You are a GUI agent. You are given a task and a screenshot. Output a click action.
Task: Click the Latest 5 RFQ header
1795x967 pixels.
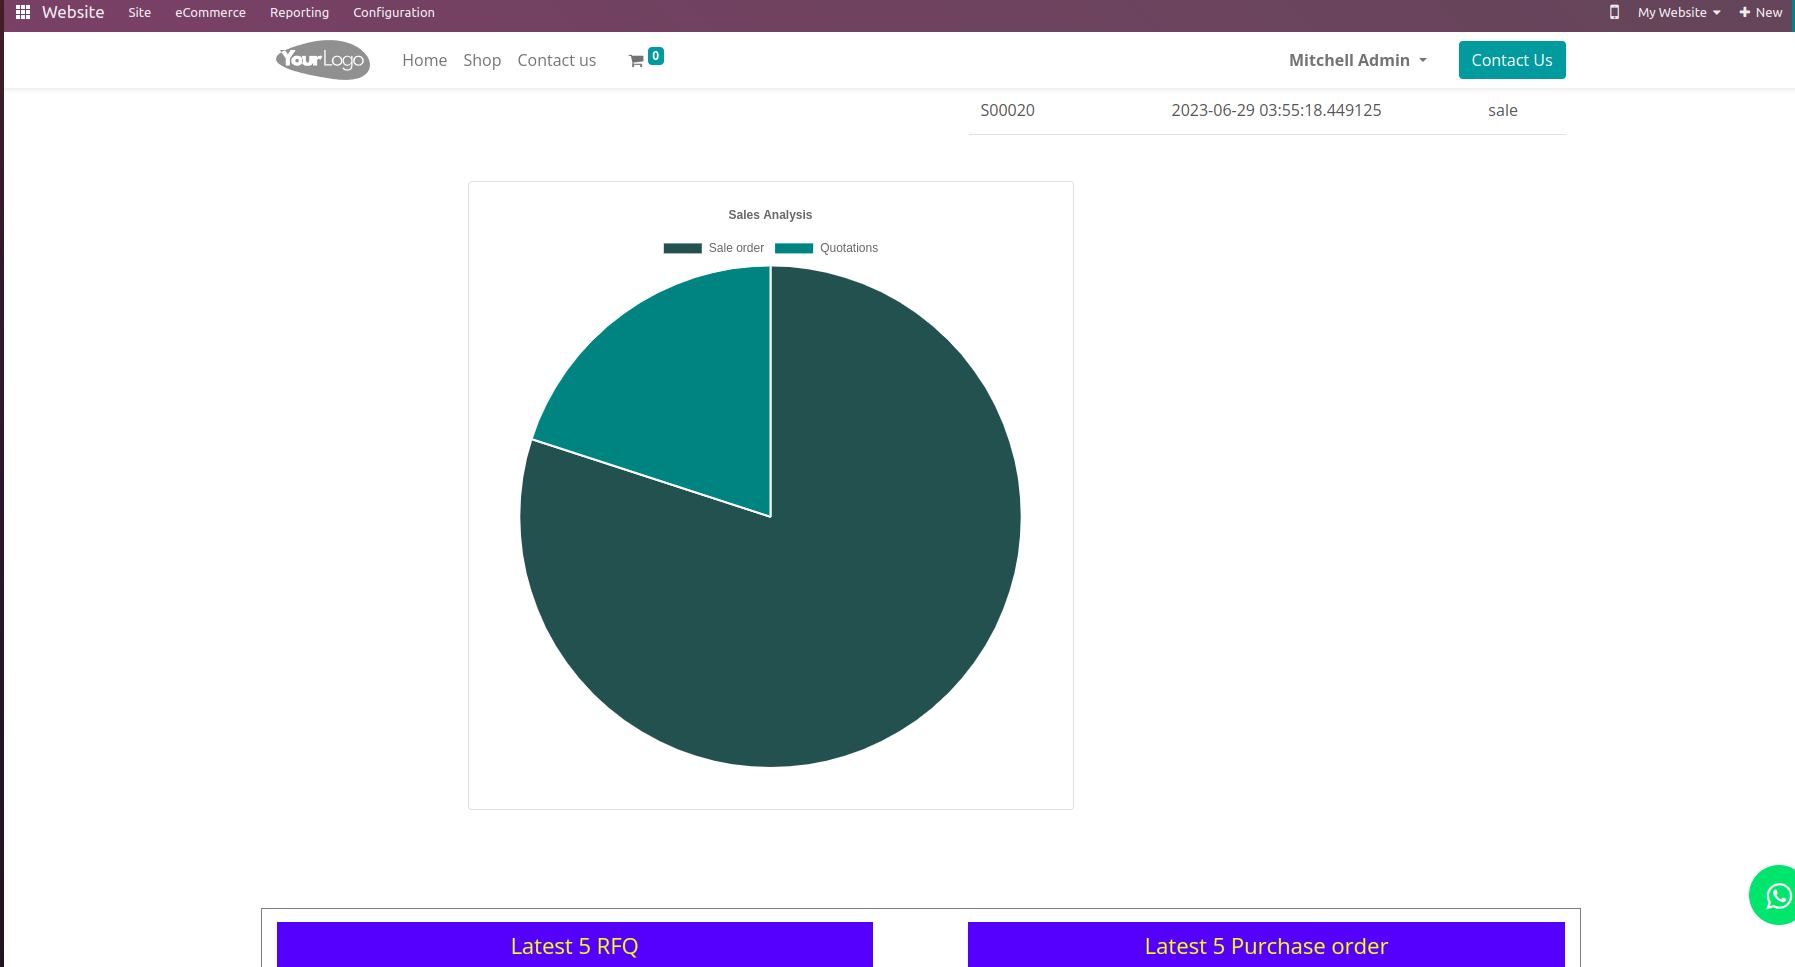point(575,945)
